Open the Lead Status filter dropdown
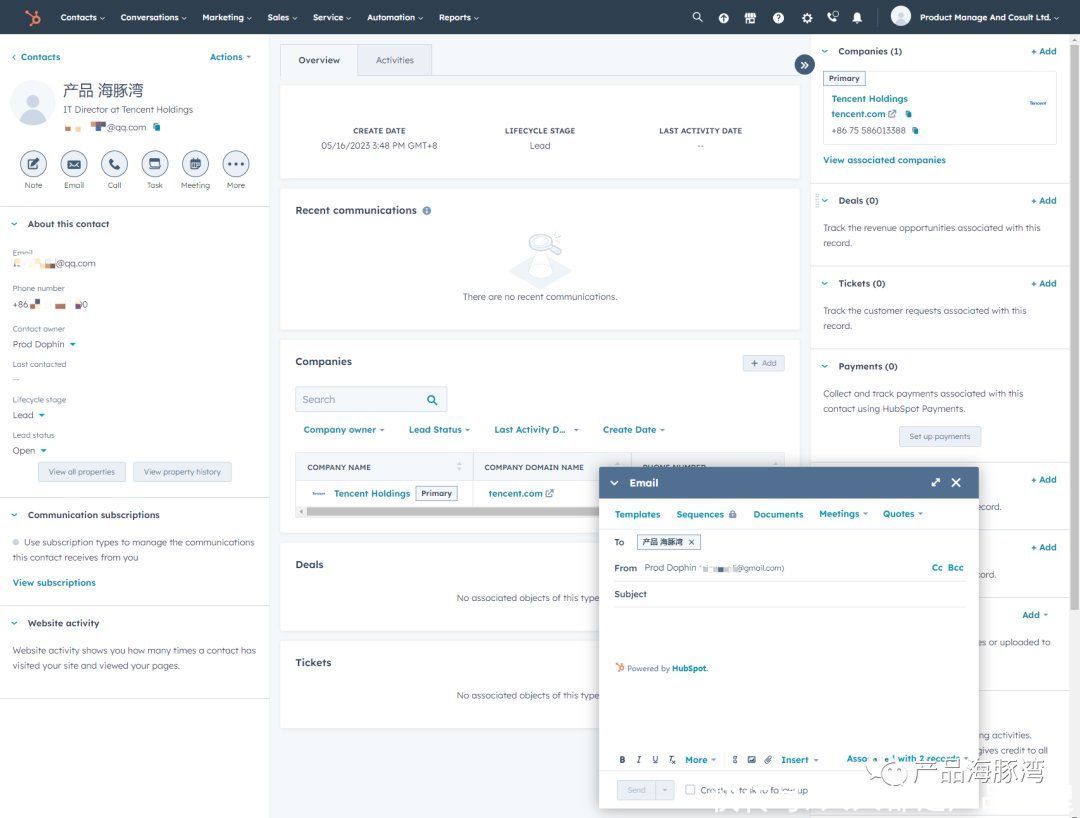Screen dimensions: 1080x818 click(x=439, y=430)
